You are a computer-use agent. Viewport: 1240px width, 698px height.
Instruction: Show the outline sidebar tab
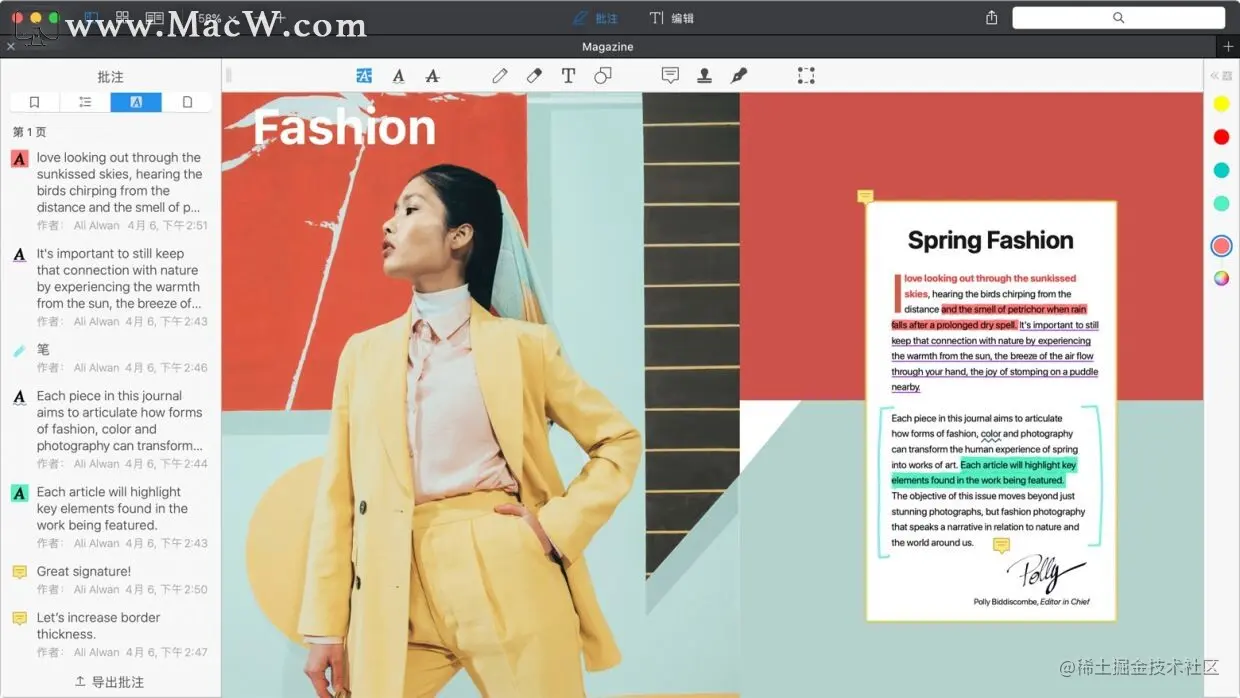(x=85, y=102)
